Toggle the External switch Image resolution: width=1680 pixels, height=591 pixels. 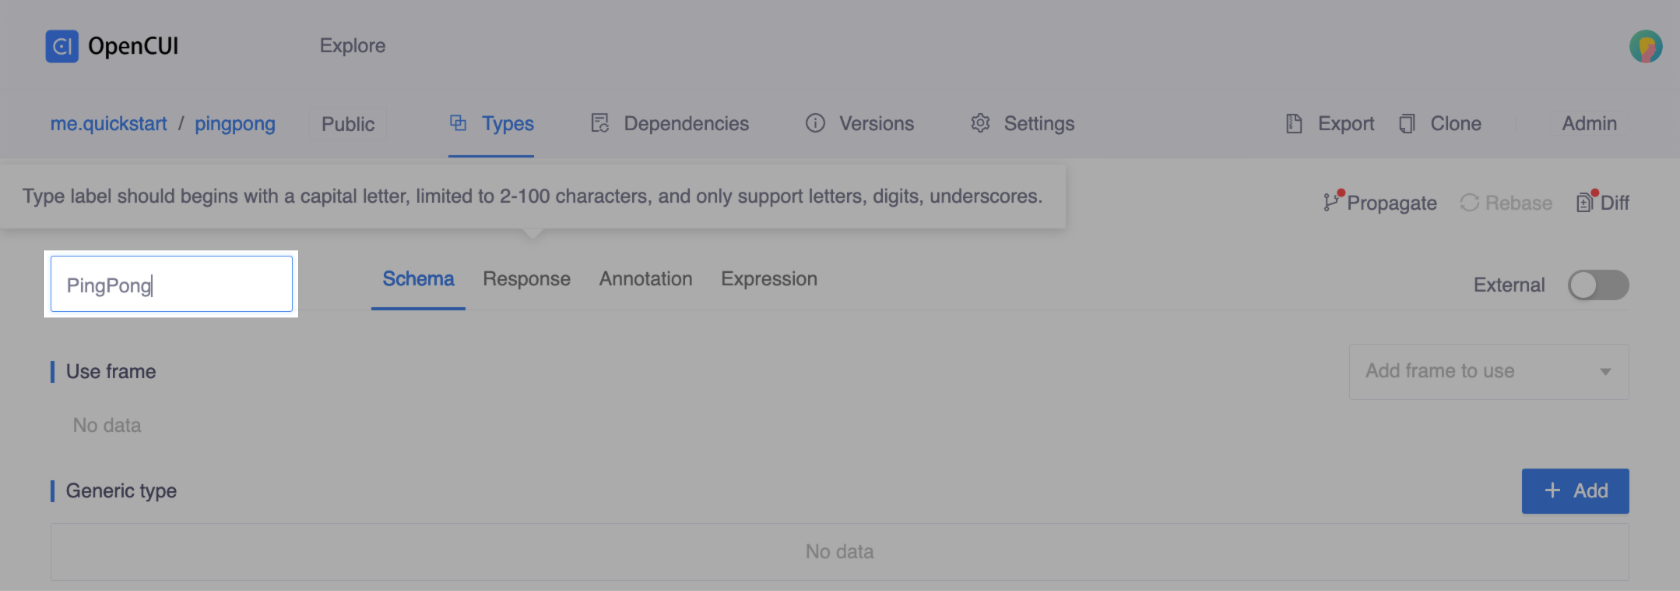pyautogui.click(x=1598, y=285)
